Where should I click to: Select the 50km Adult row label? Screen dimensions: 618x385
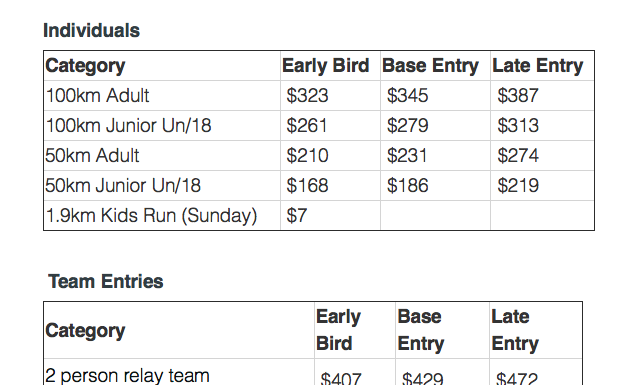coord(92,156)
